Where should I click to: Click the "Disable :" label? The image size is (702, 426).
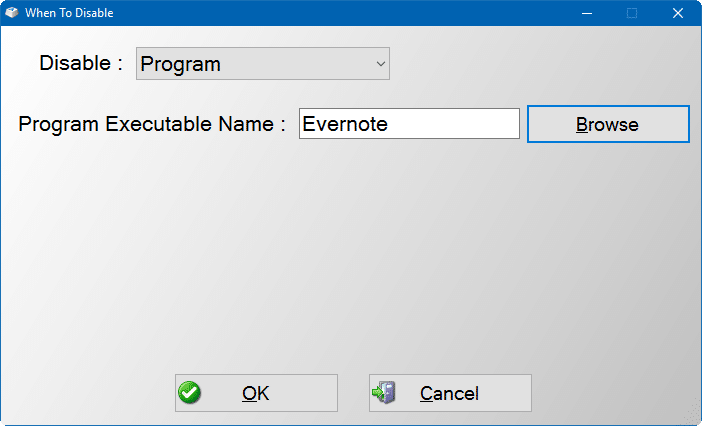click(81, 63)
